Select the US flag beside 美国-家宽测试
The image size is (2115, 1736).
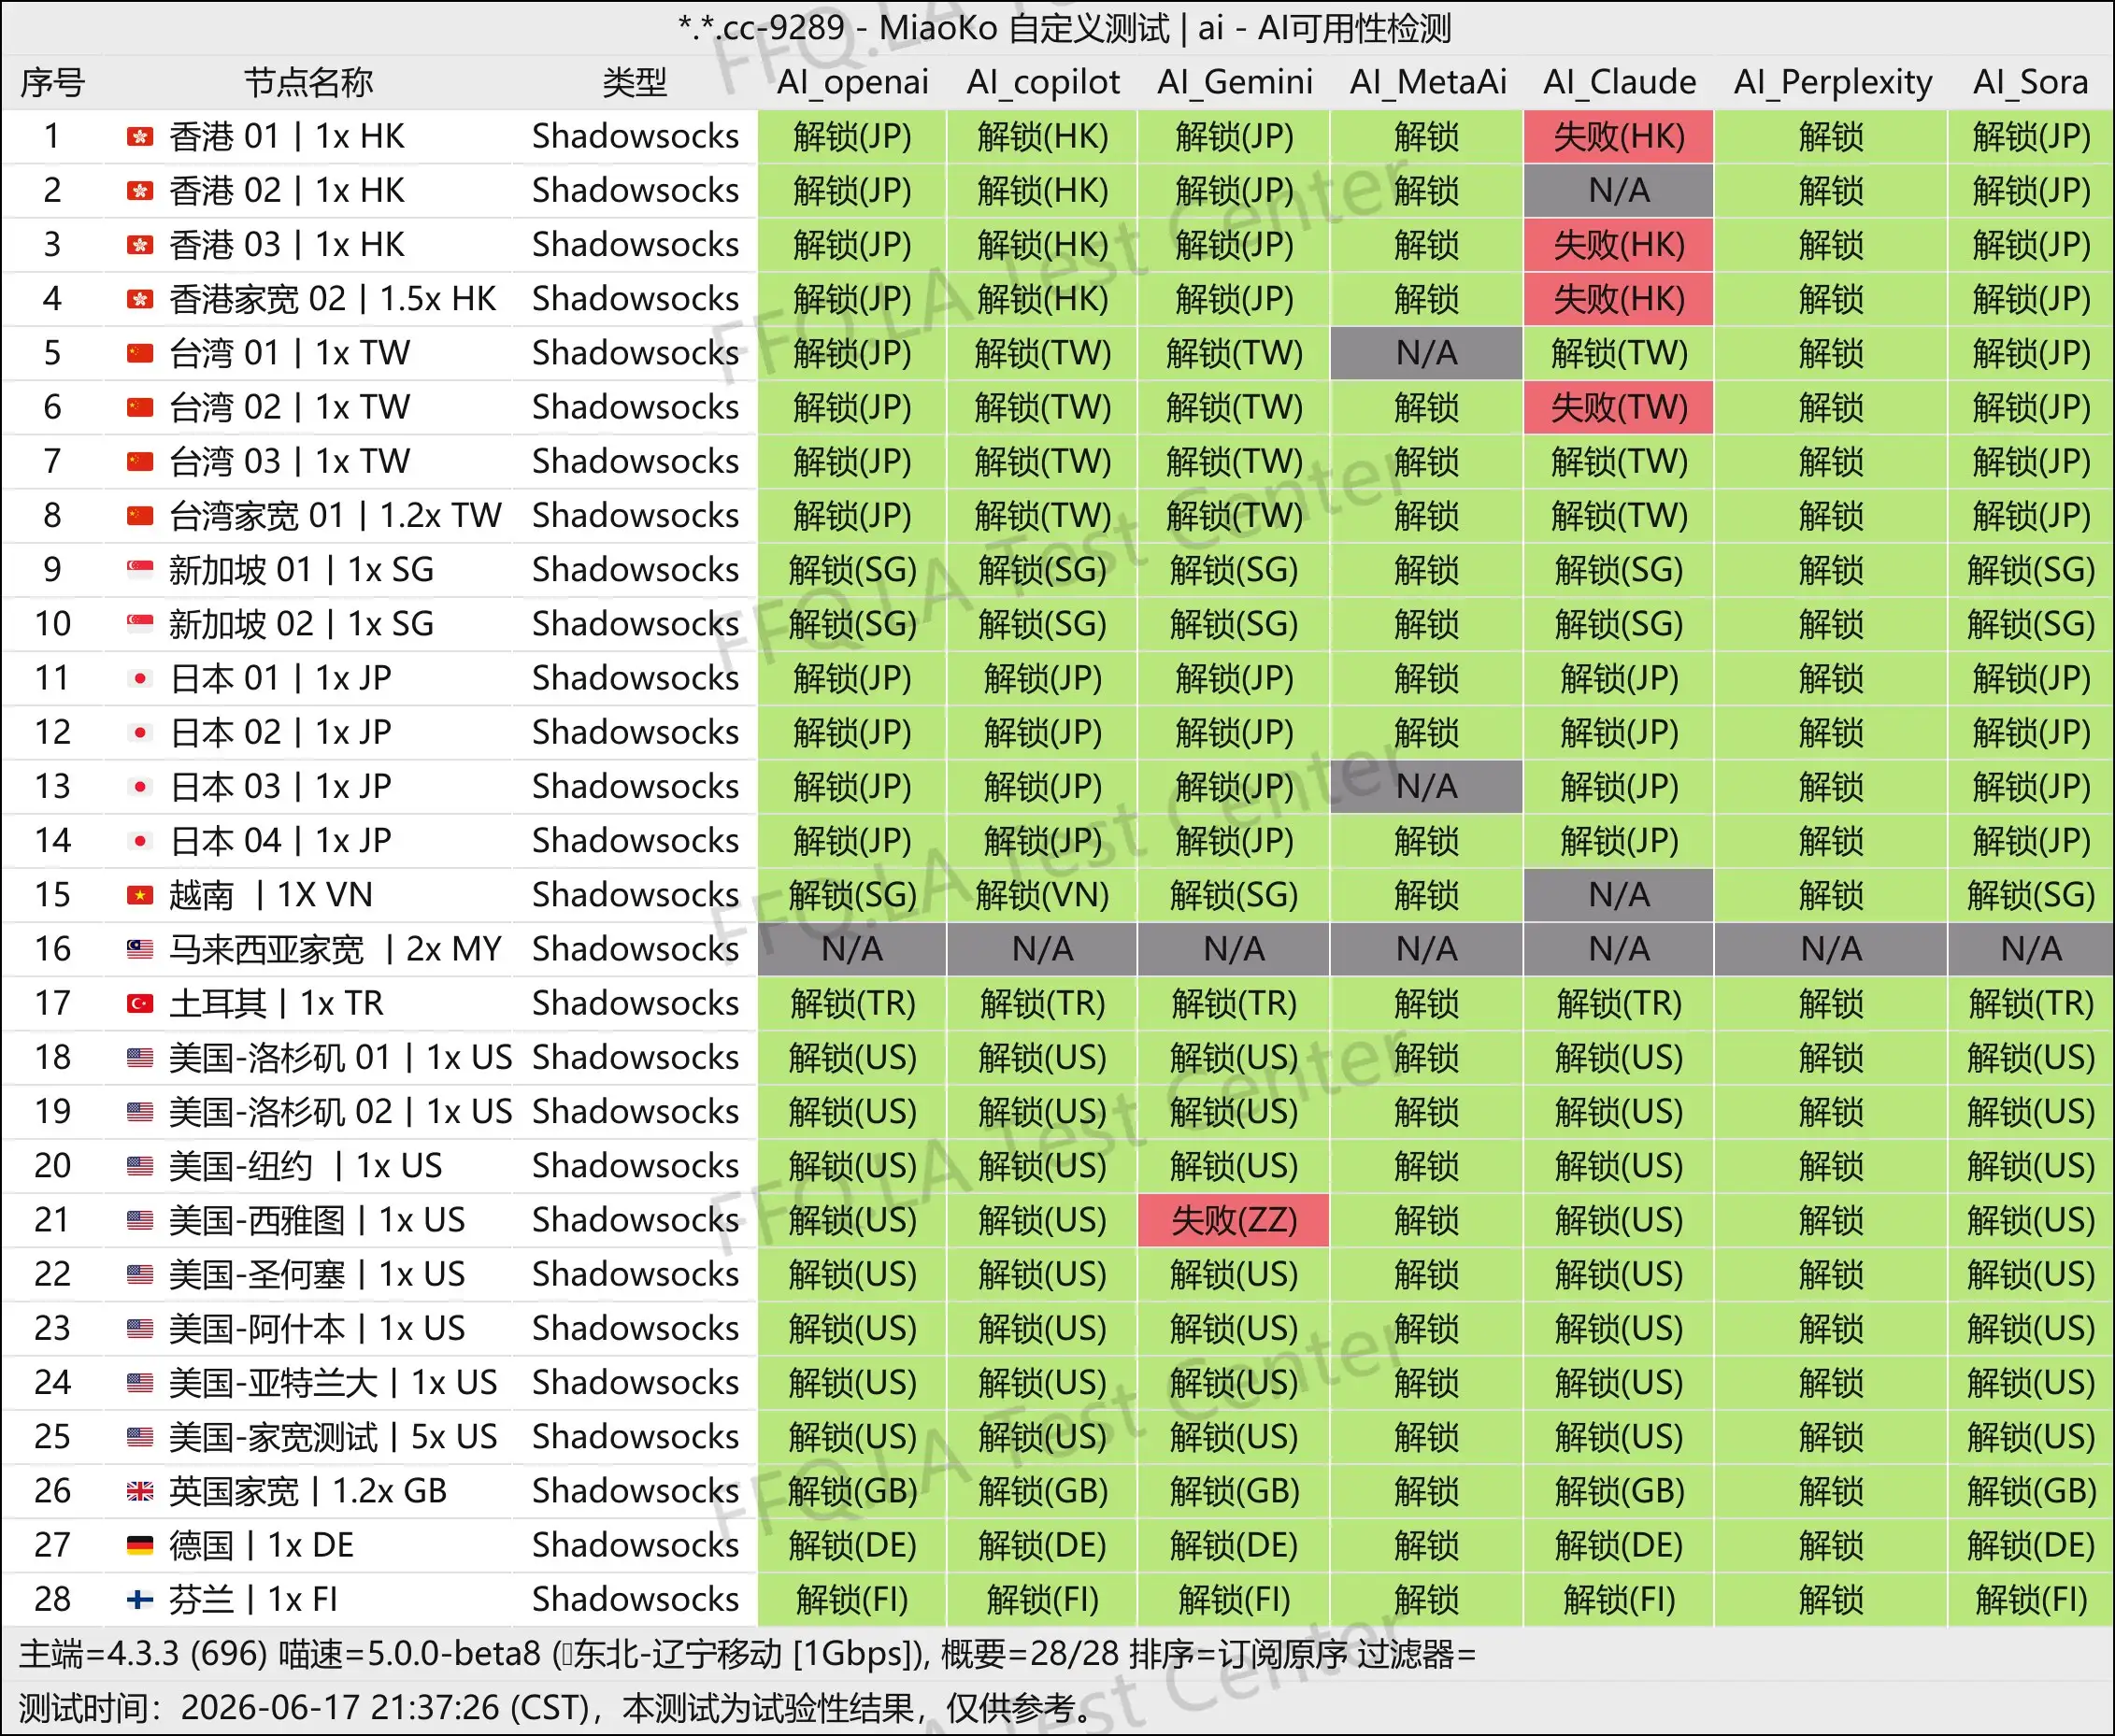[140, 1437]
